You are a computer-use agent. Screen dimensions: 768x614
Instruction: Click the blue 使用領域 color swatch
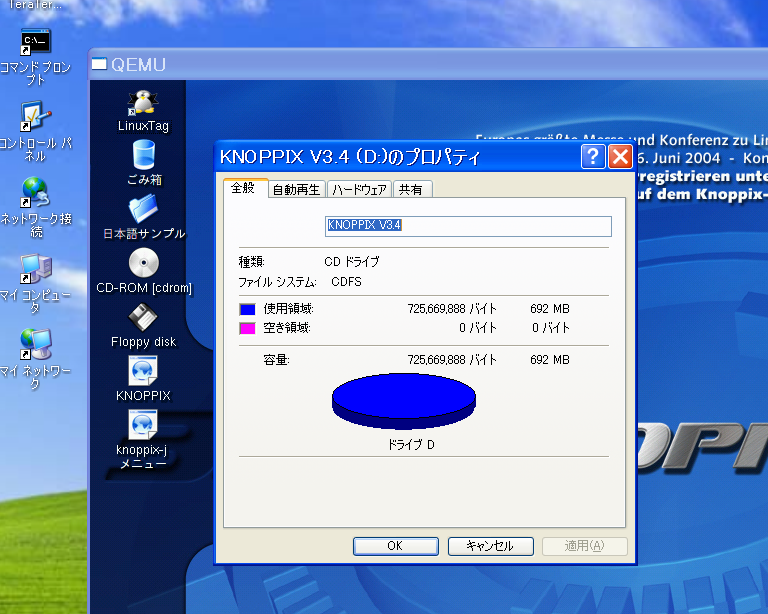pos(247,309)
